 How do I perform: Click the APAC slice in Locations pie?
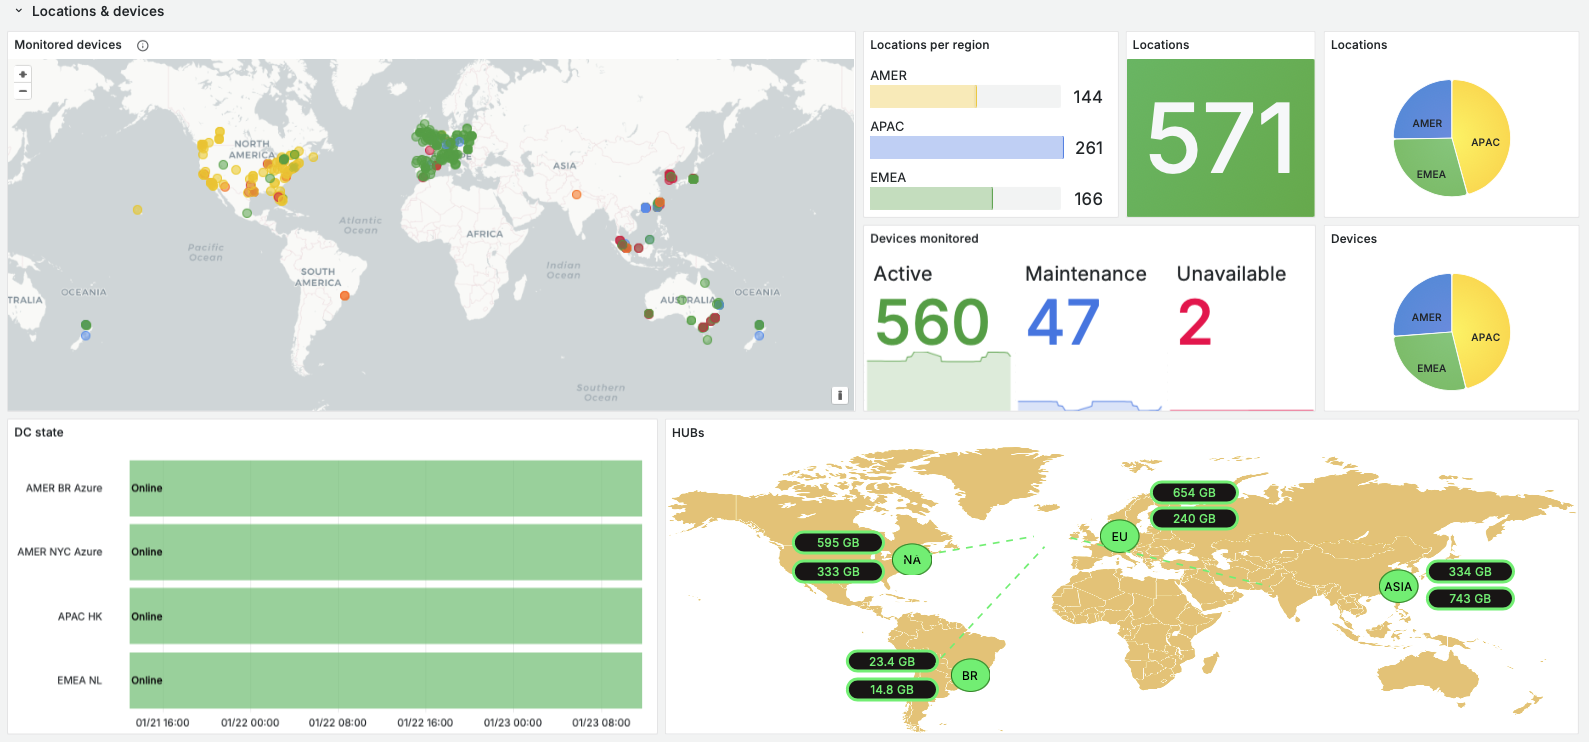(1484, 140)
